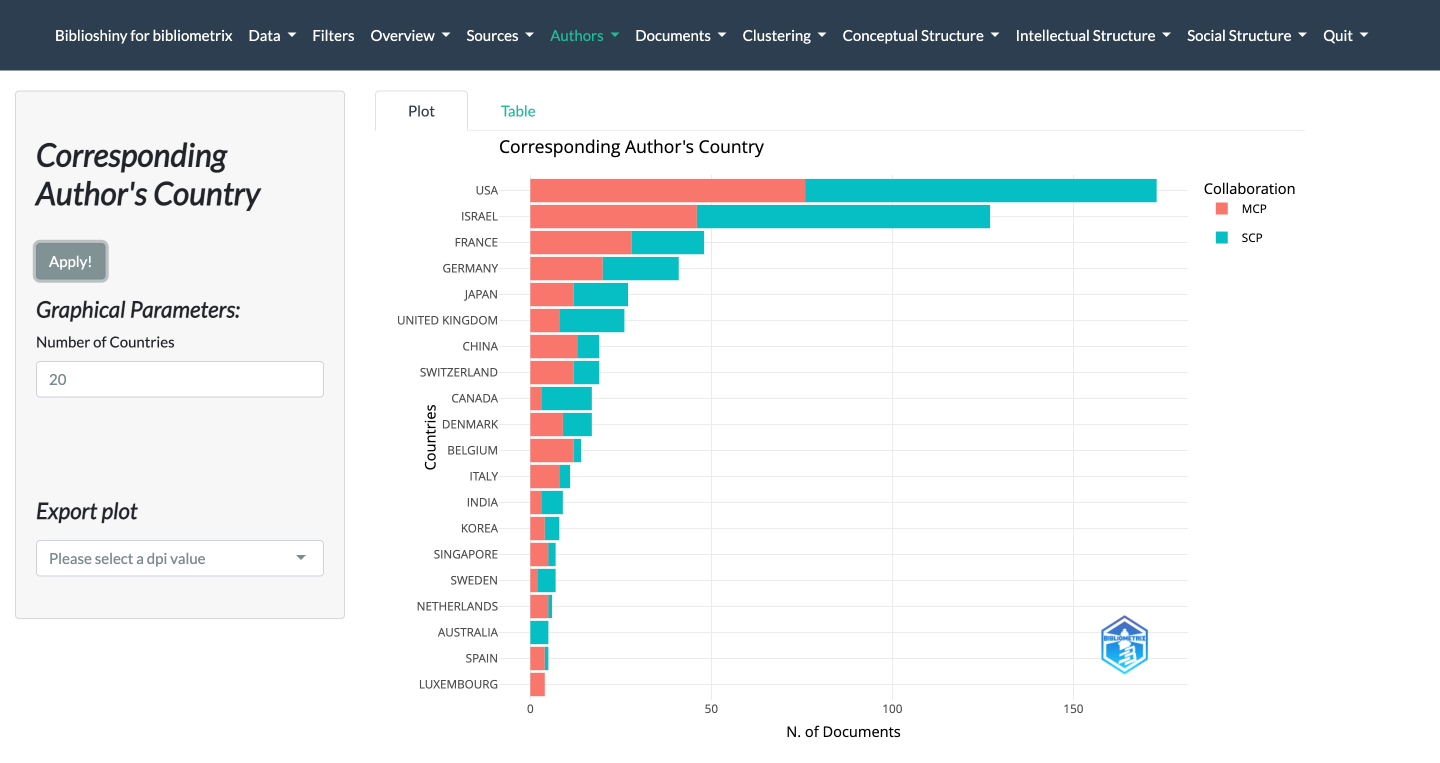
Task: Open the dpi value select box
Action: 180,558
